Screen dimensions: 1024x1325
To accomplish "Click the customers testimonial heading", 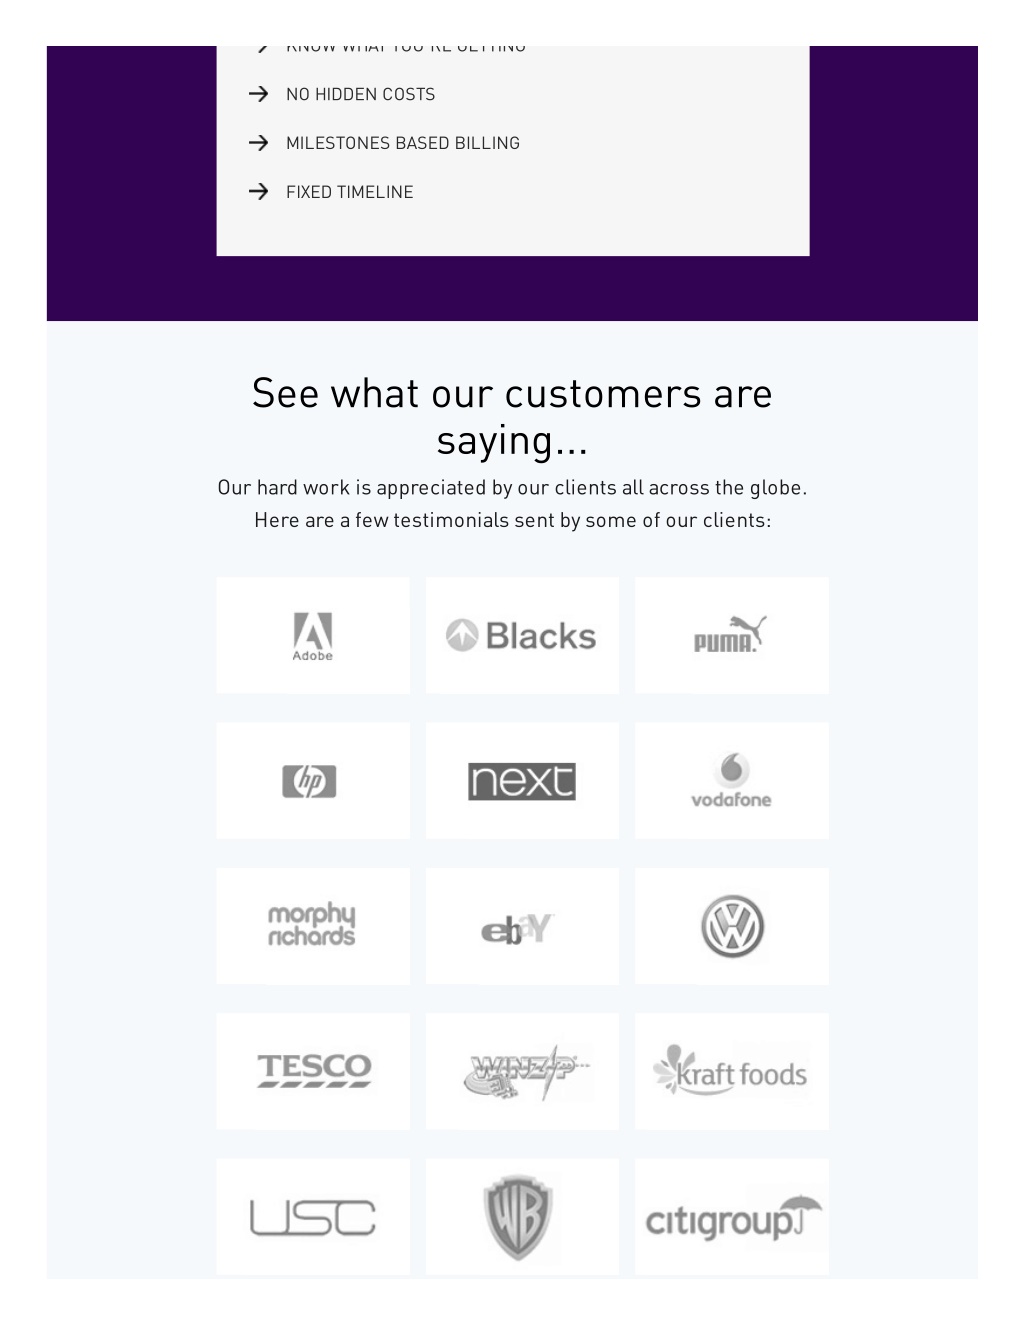I will pyautogui.click(x=512, y=416).
